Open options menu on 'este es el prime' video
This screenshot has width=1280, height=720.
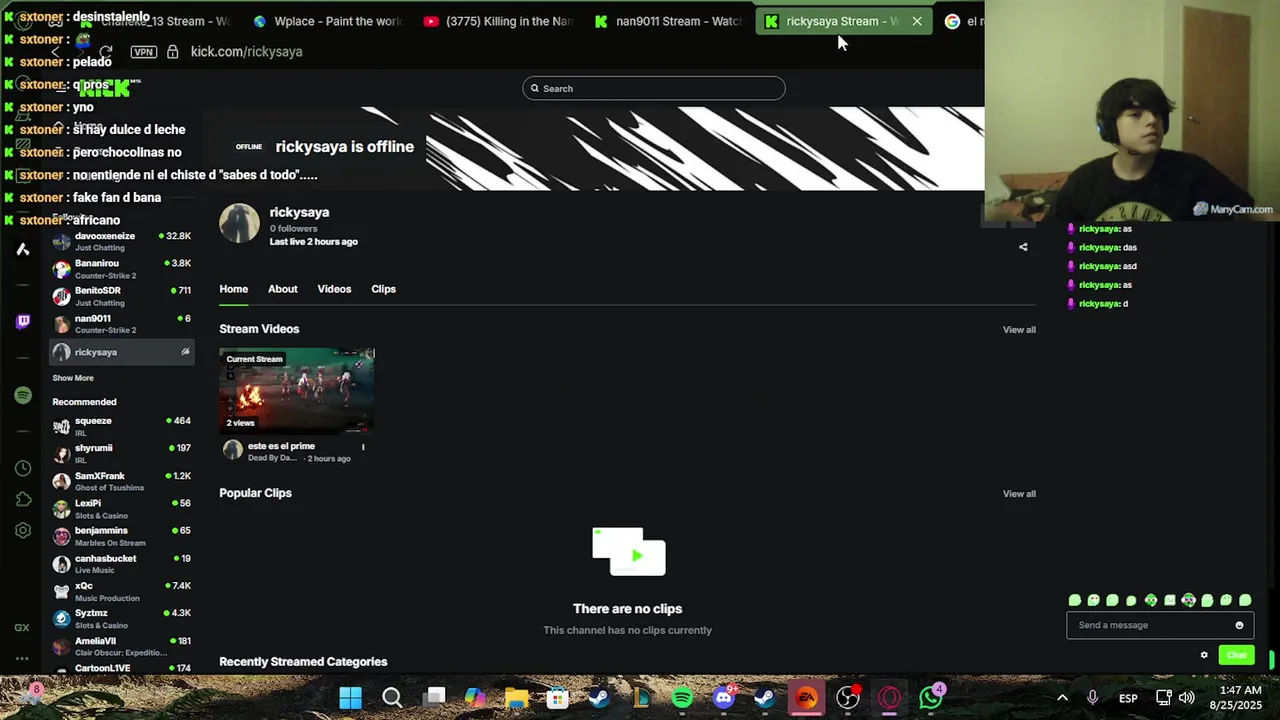(363, 447)
